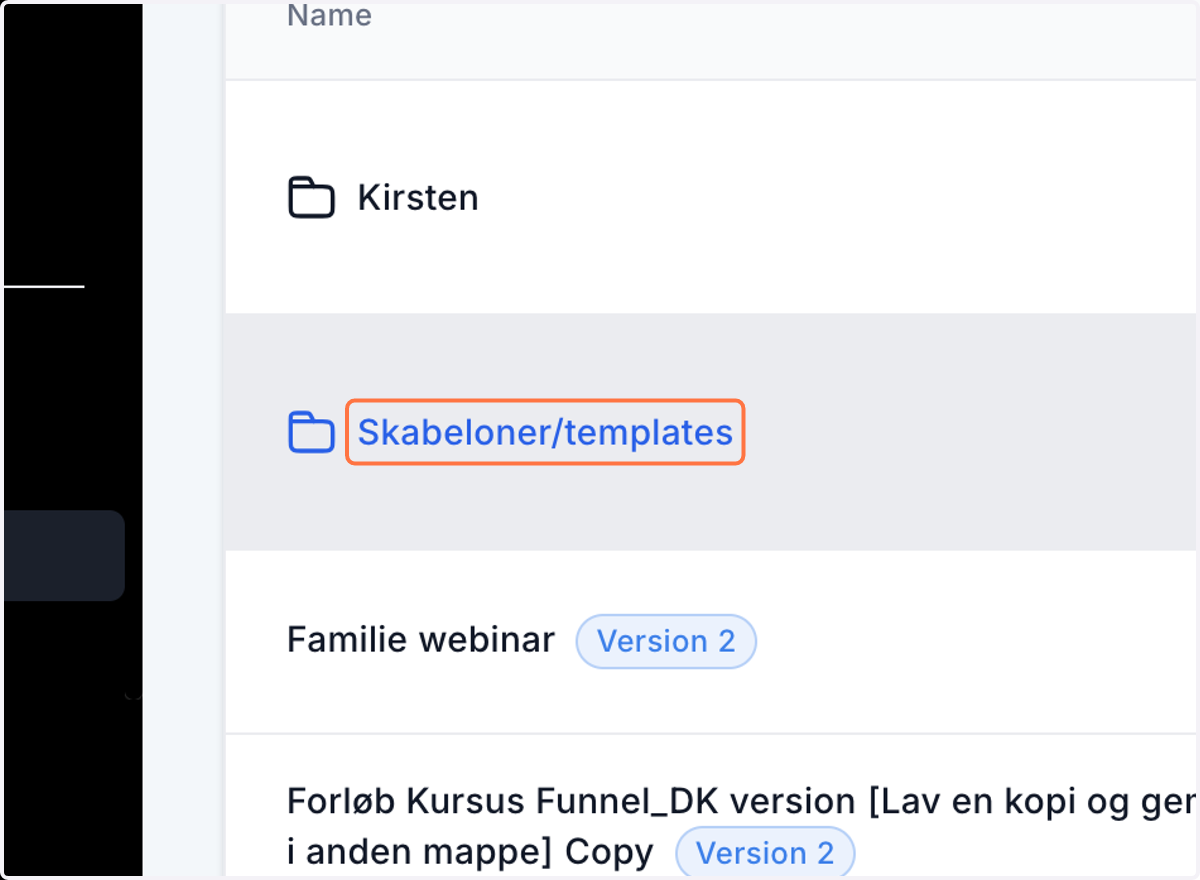Image resolution: width=1200 pixels, height=880 pixels.
Task: Open the Kirsten folder icon
Action: 311,197
